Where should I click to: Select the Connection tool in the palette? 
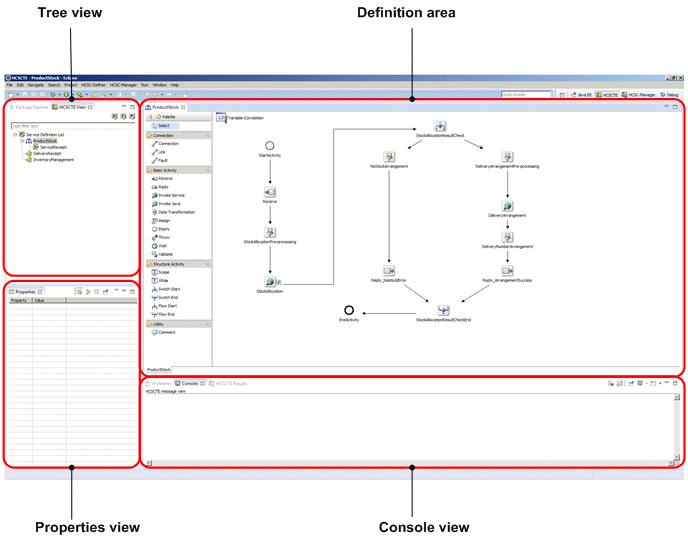(x=165, y=144)
